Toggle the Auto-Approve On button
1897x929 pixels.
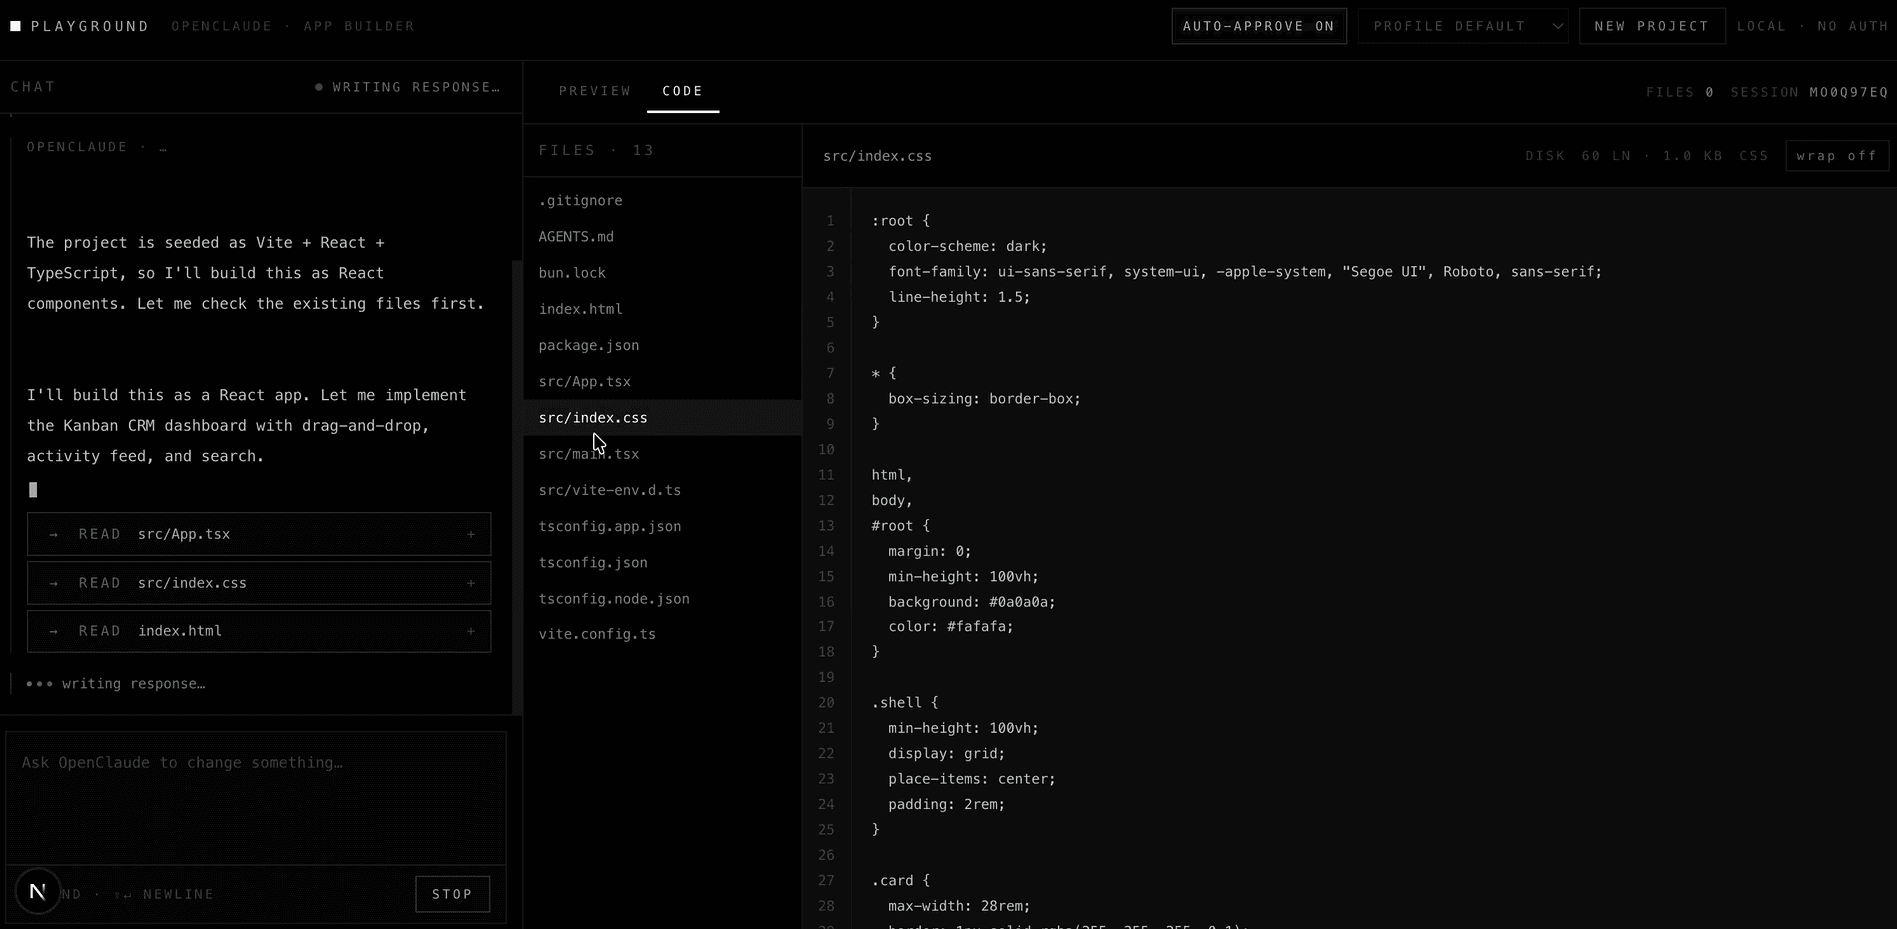point(1258,26)
